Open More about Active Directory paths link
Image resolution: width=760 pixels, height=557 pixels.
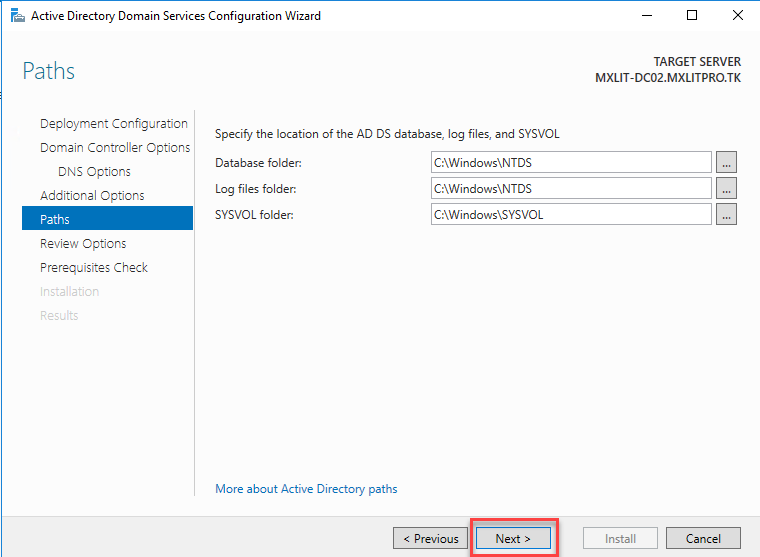(x=306, y=489)
